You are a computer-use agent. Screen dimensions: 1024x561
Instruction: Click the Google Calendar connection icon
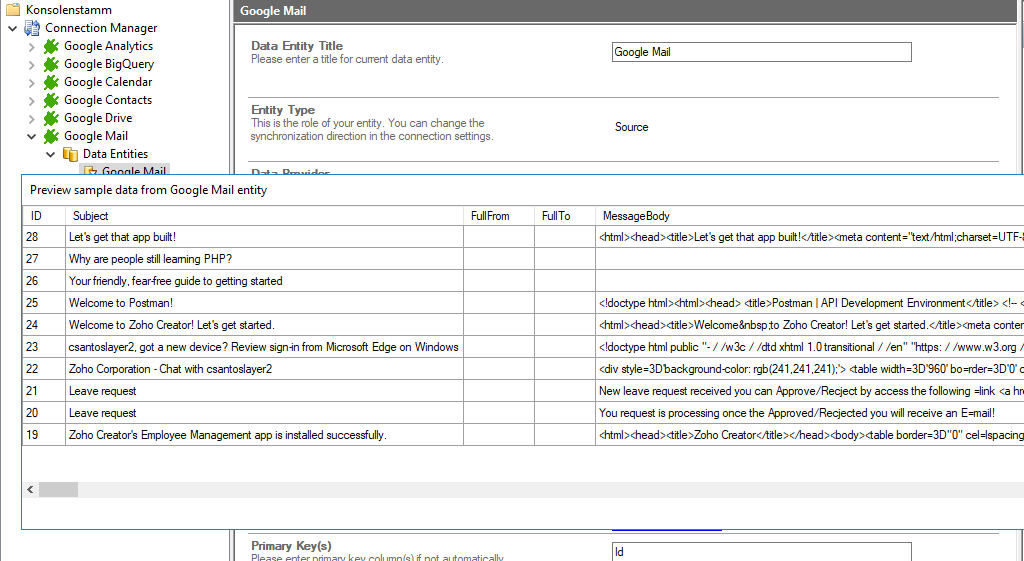click(51, 82)
